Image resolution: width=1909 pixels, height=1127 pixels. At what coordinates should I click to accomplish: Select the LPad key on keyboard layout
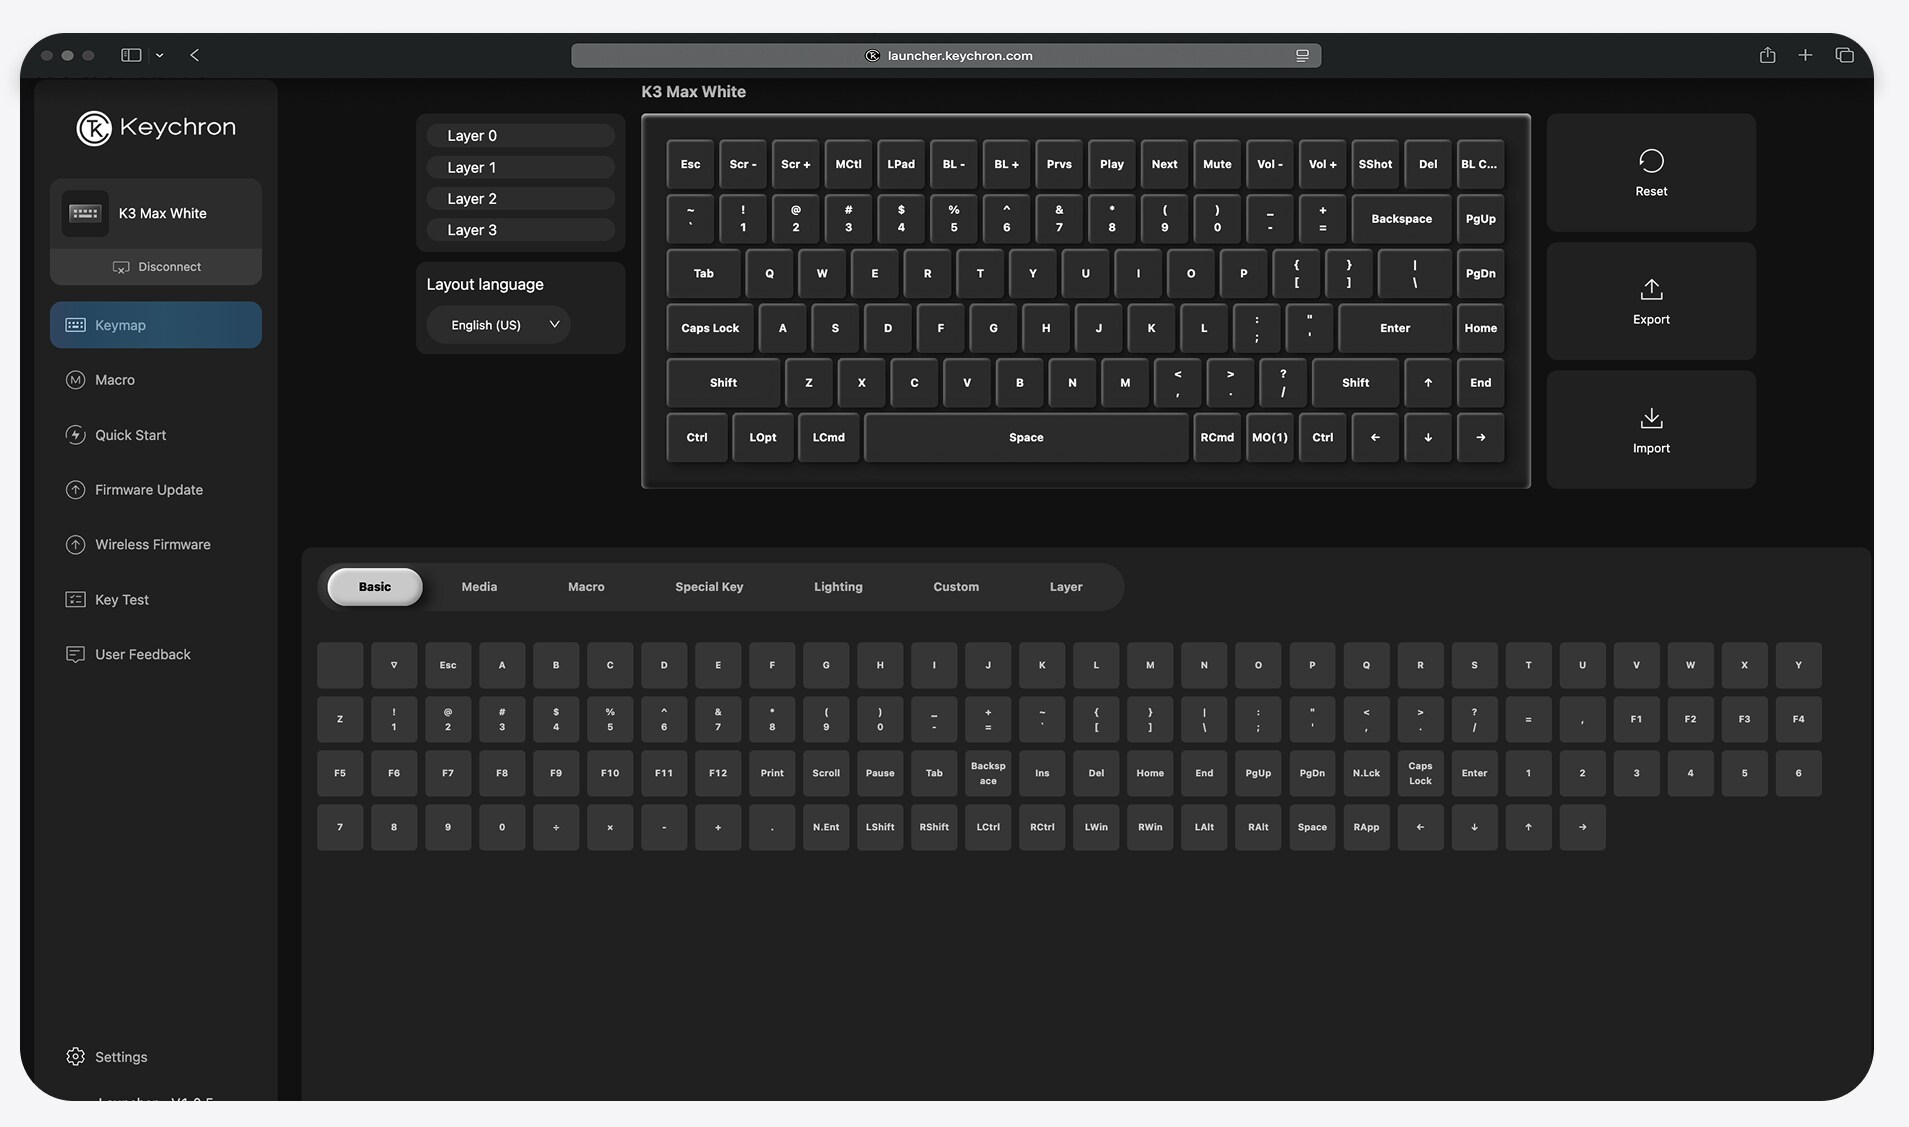[x=901, y=164]
